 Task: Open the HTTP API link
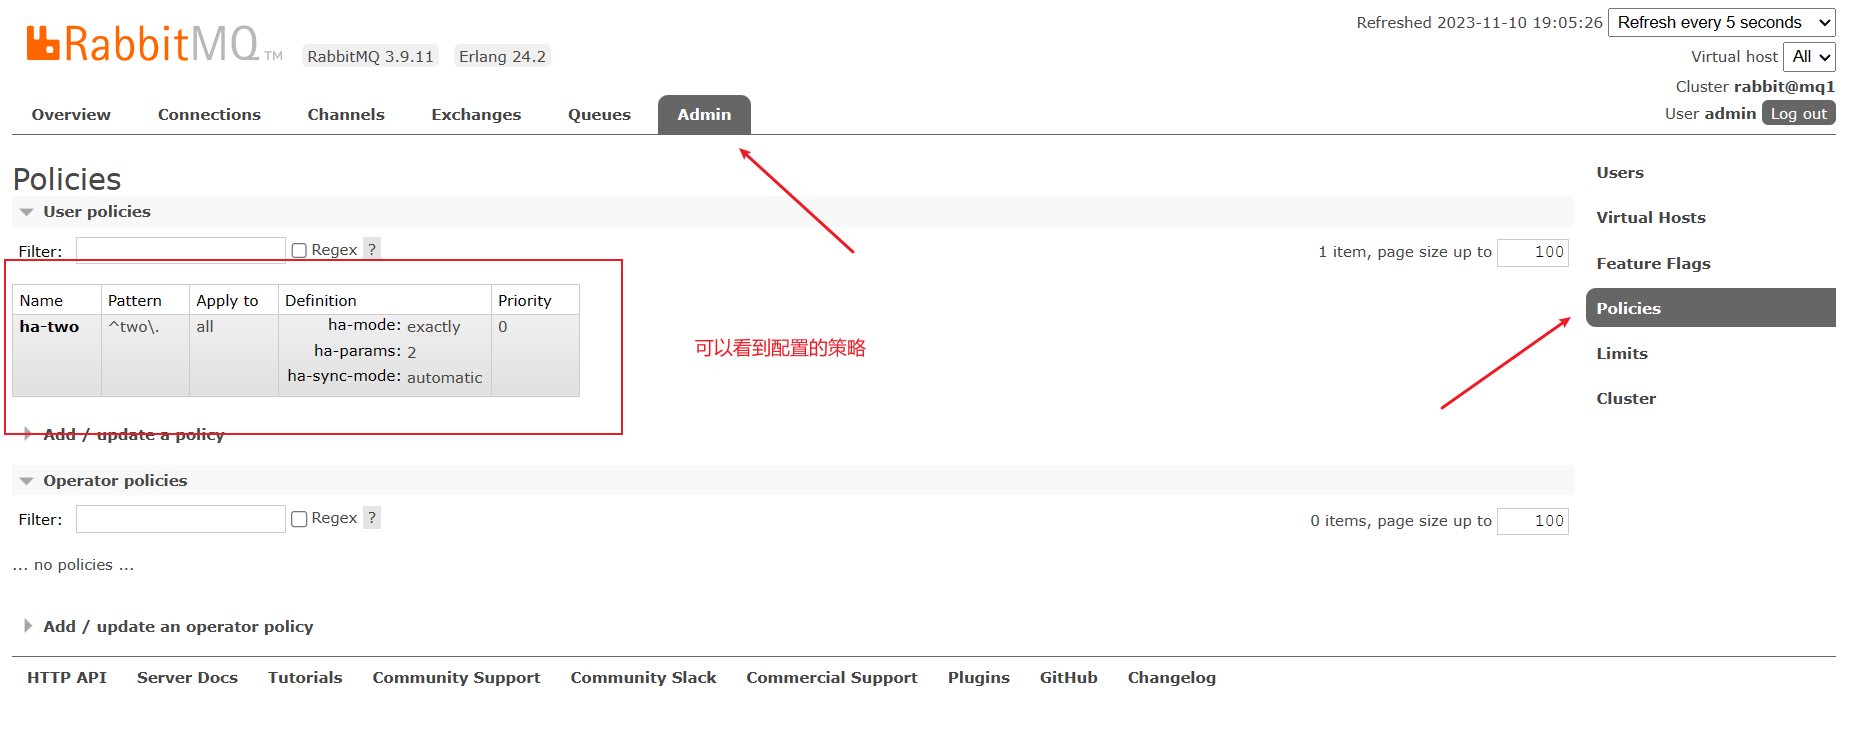67,677
